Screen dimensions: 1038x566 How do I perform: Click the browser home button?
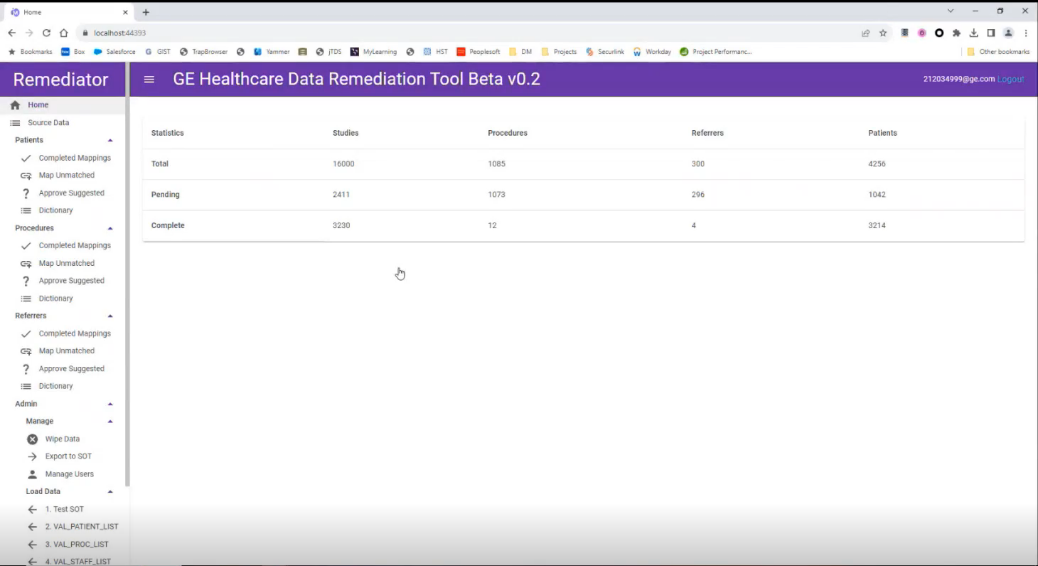pos(64,32)
